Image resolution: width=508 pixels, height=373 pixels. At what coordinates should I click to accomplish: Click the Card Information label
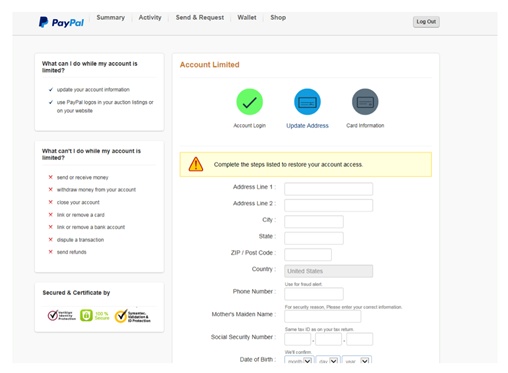365,126
